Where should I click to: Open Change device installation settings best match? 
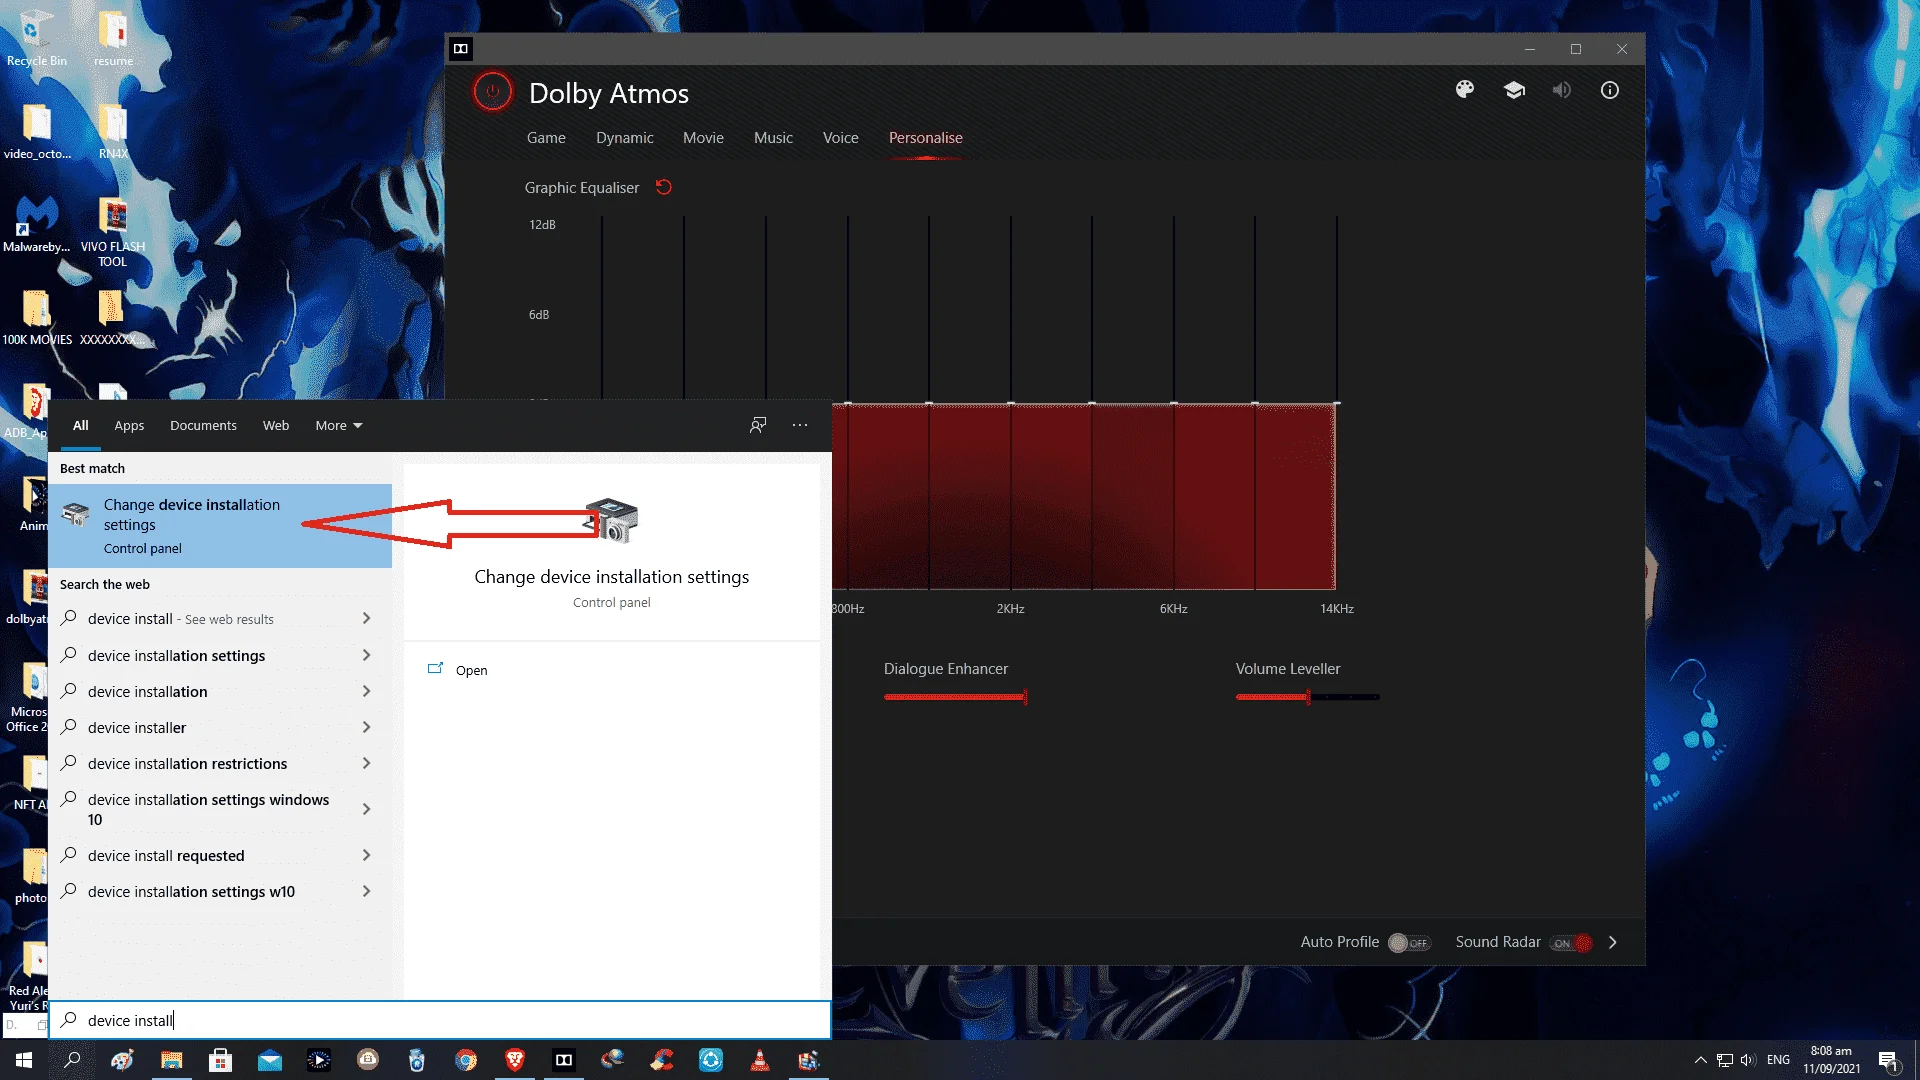[220, 526]
